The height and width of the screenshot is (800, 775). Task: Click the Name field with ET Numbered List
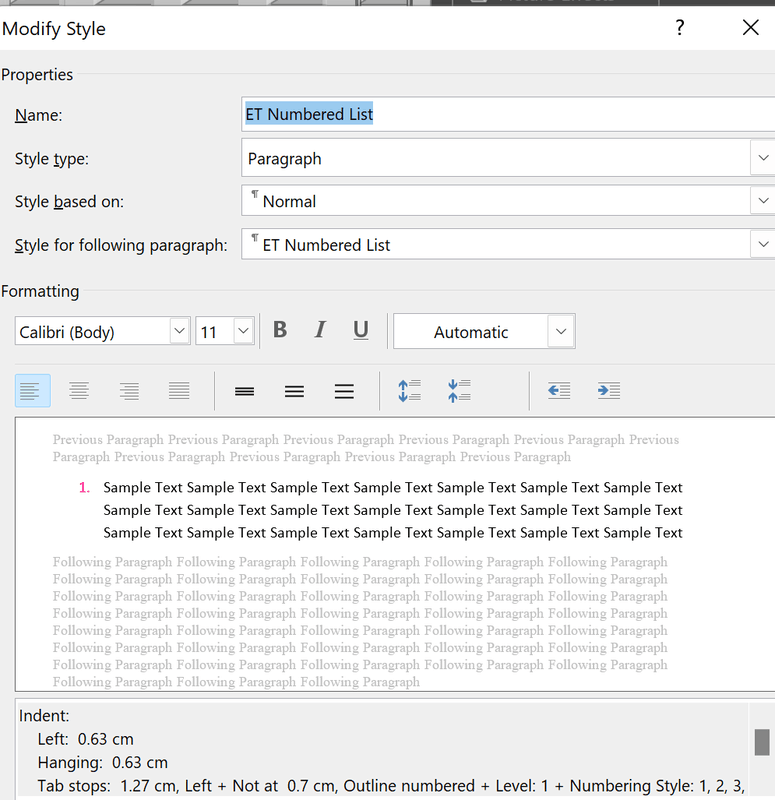pyautogui.click(x=508, y=114)
